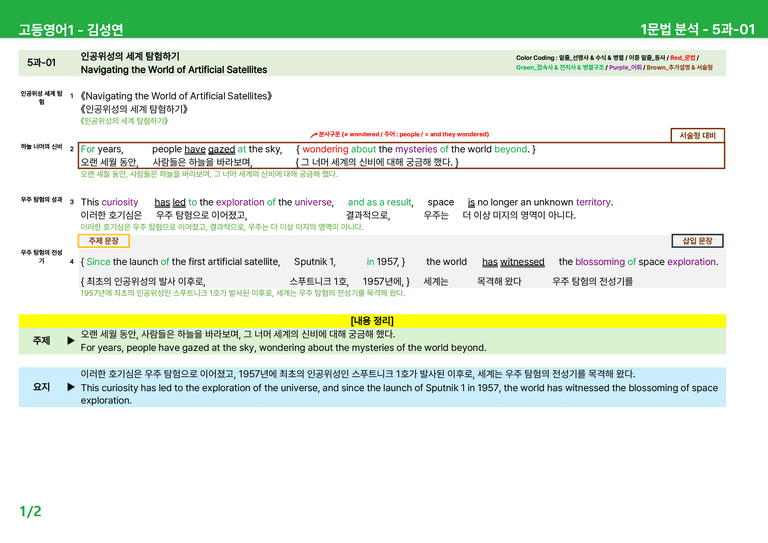This screenshot has width=768, height=543.
Task: Click the title 'Navigating the World of Artificial Satellites'
Action: point(174,70)
